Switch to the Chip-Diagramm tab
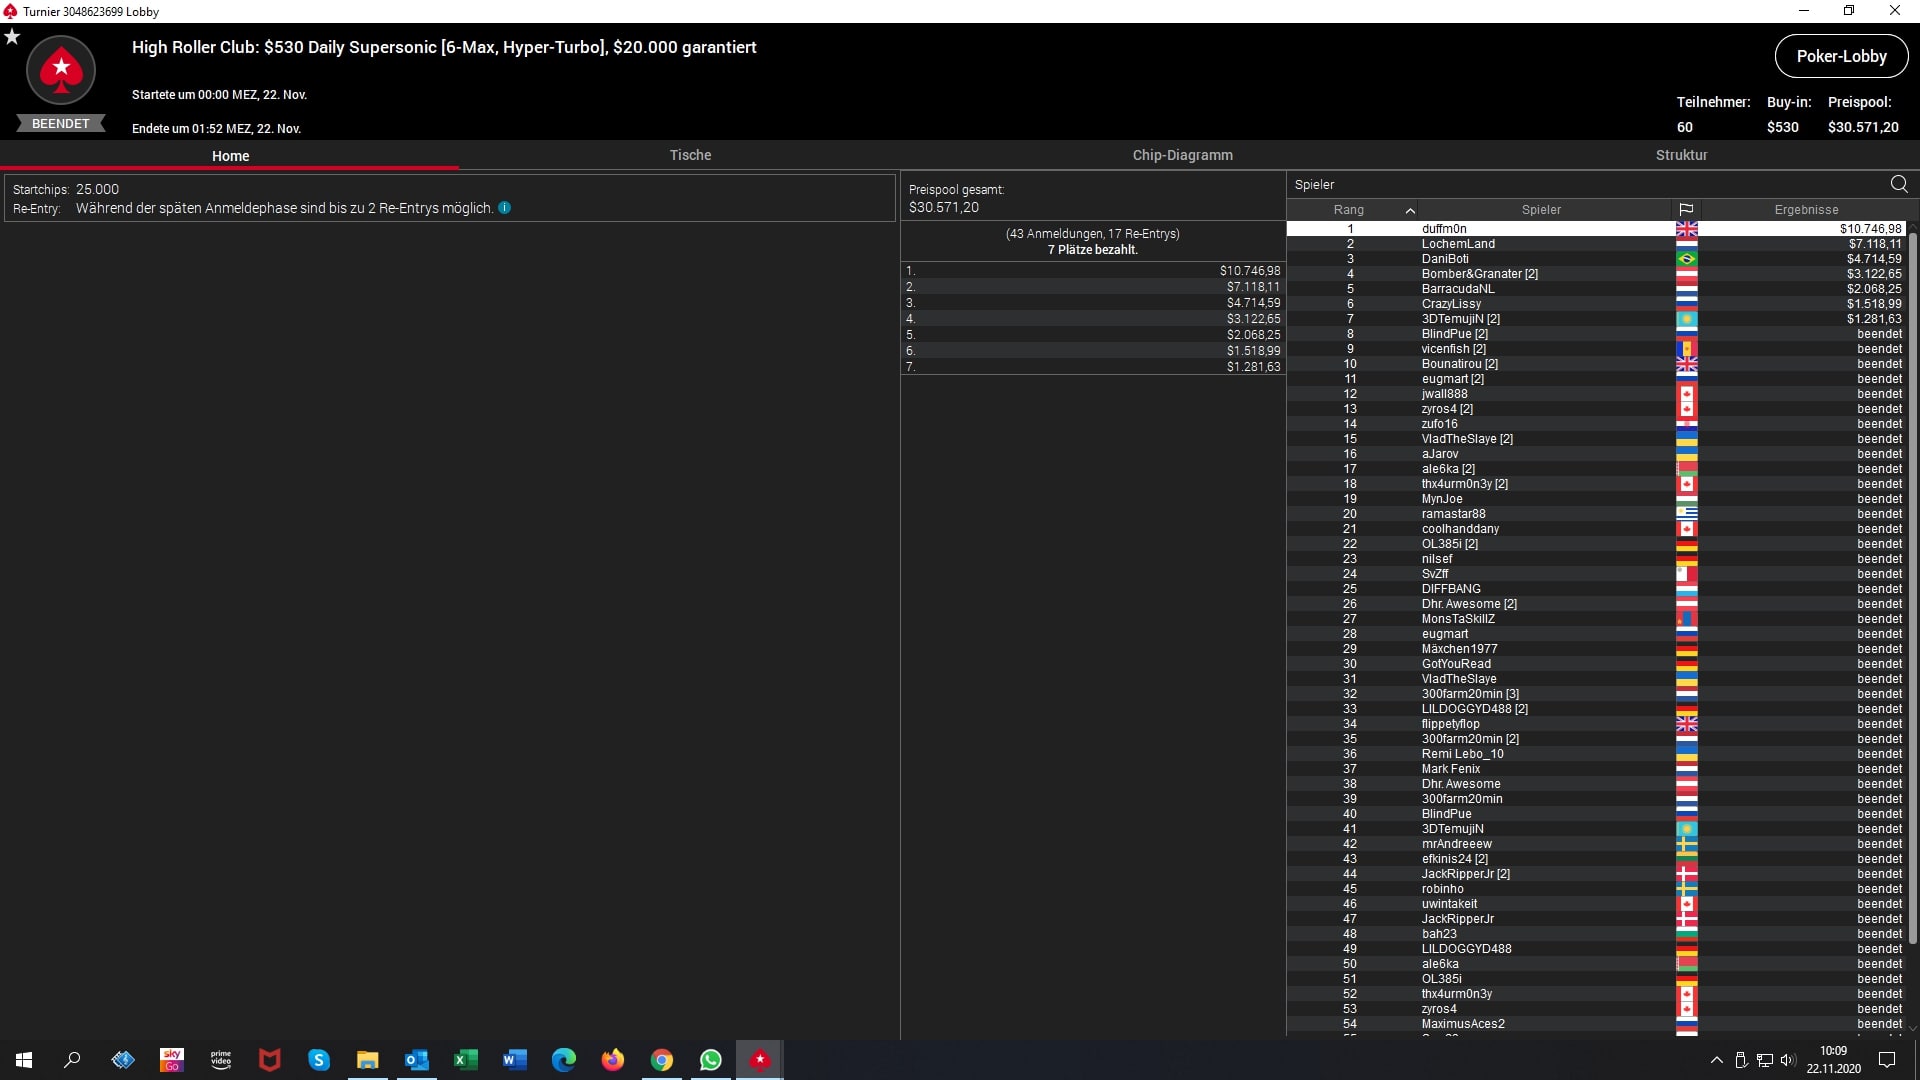Viewport: 1920px width, 1080px height. [1182, 155]
